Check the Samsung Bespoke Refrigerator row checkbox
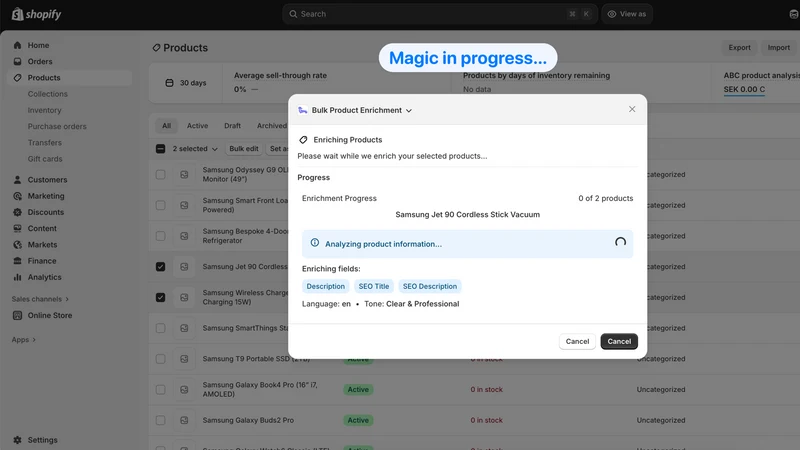Viewport: 800px width, 450px height. (160, 236)
